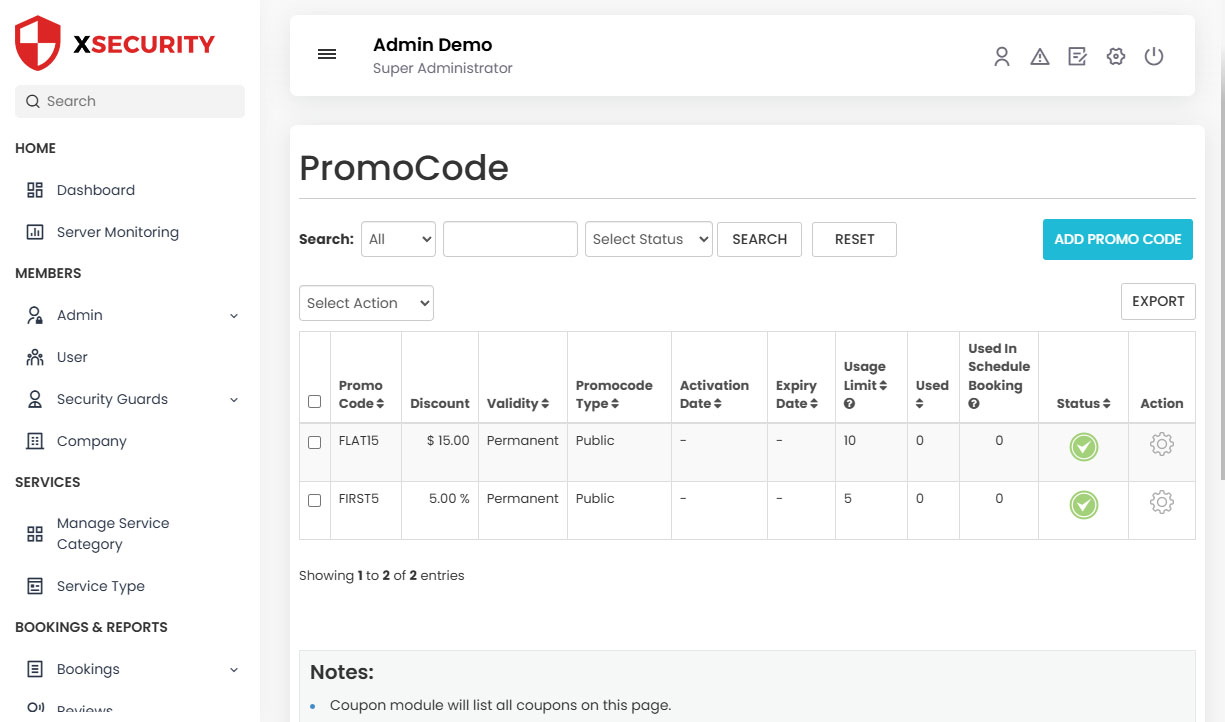Sort by Used column arrows
1225x722 pixels.
point(920,404)
